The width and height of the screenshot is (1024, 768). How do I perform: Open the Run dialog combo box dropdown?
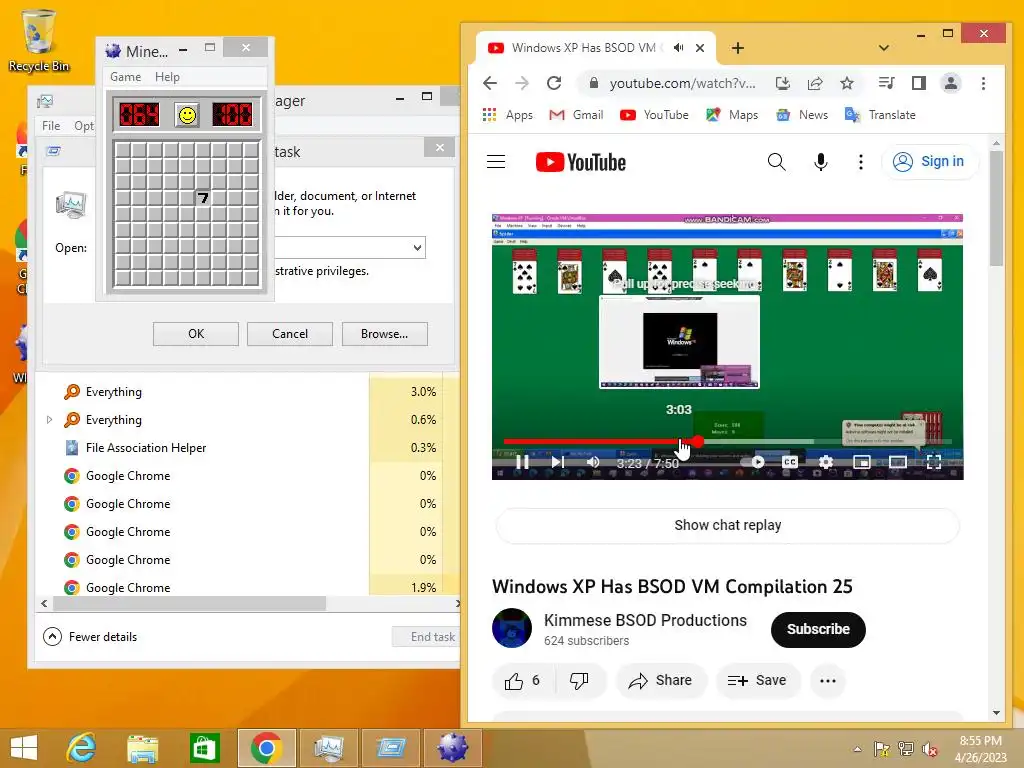(x=417, y=248)
